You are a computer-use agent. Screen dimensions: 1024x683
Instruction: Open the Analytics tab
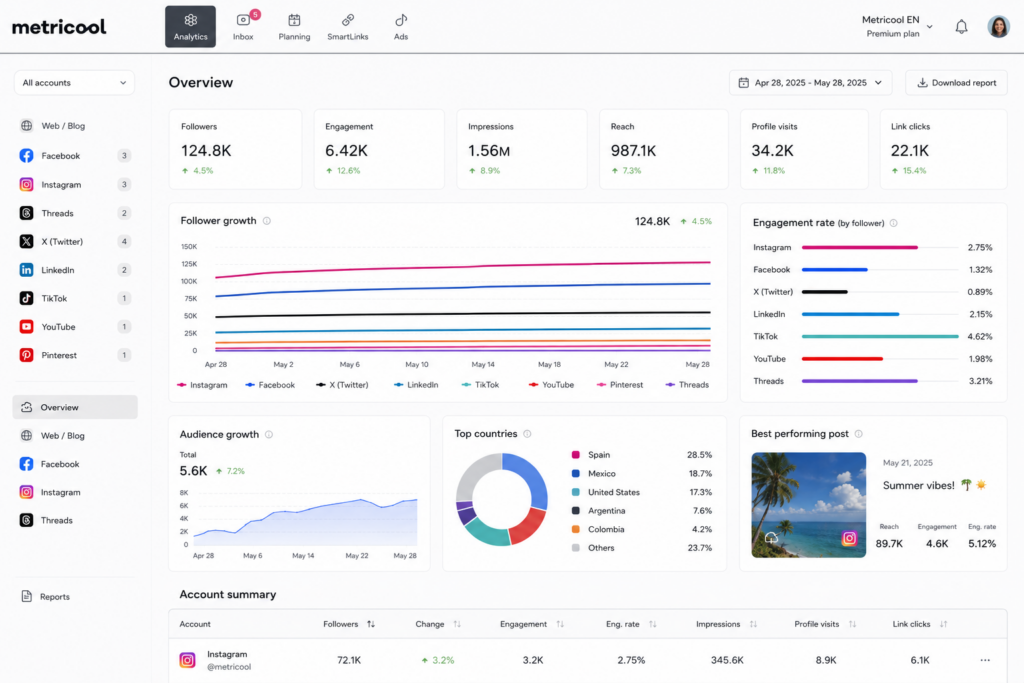coord(190,27)
